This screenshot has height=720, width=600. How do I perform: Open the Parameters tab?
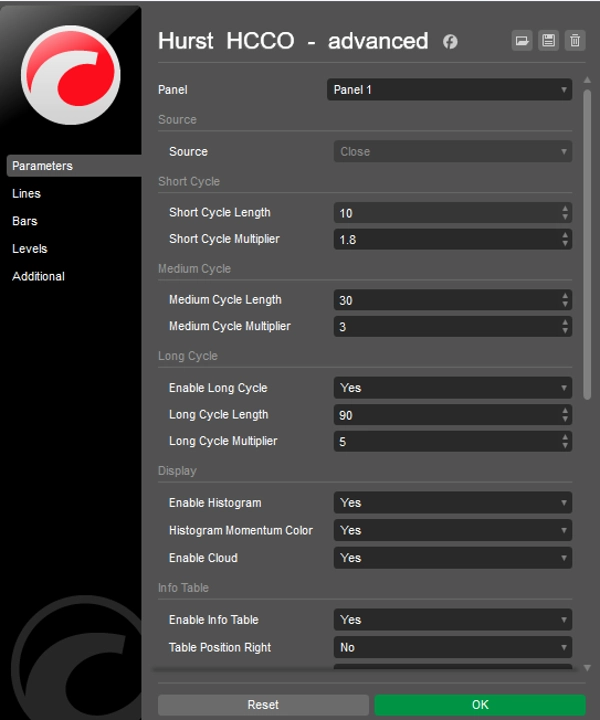pos(74,166)
